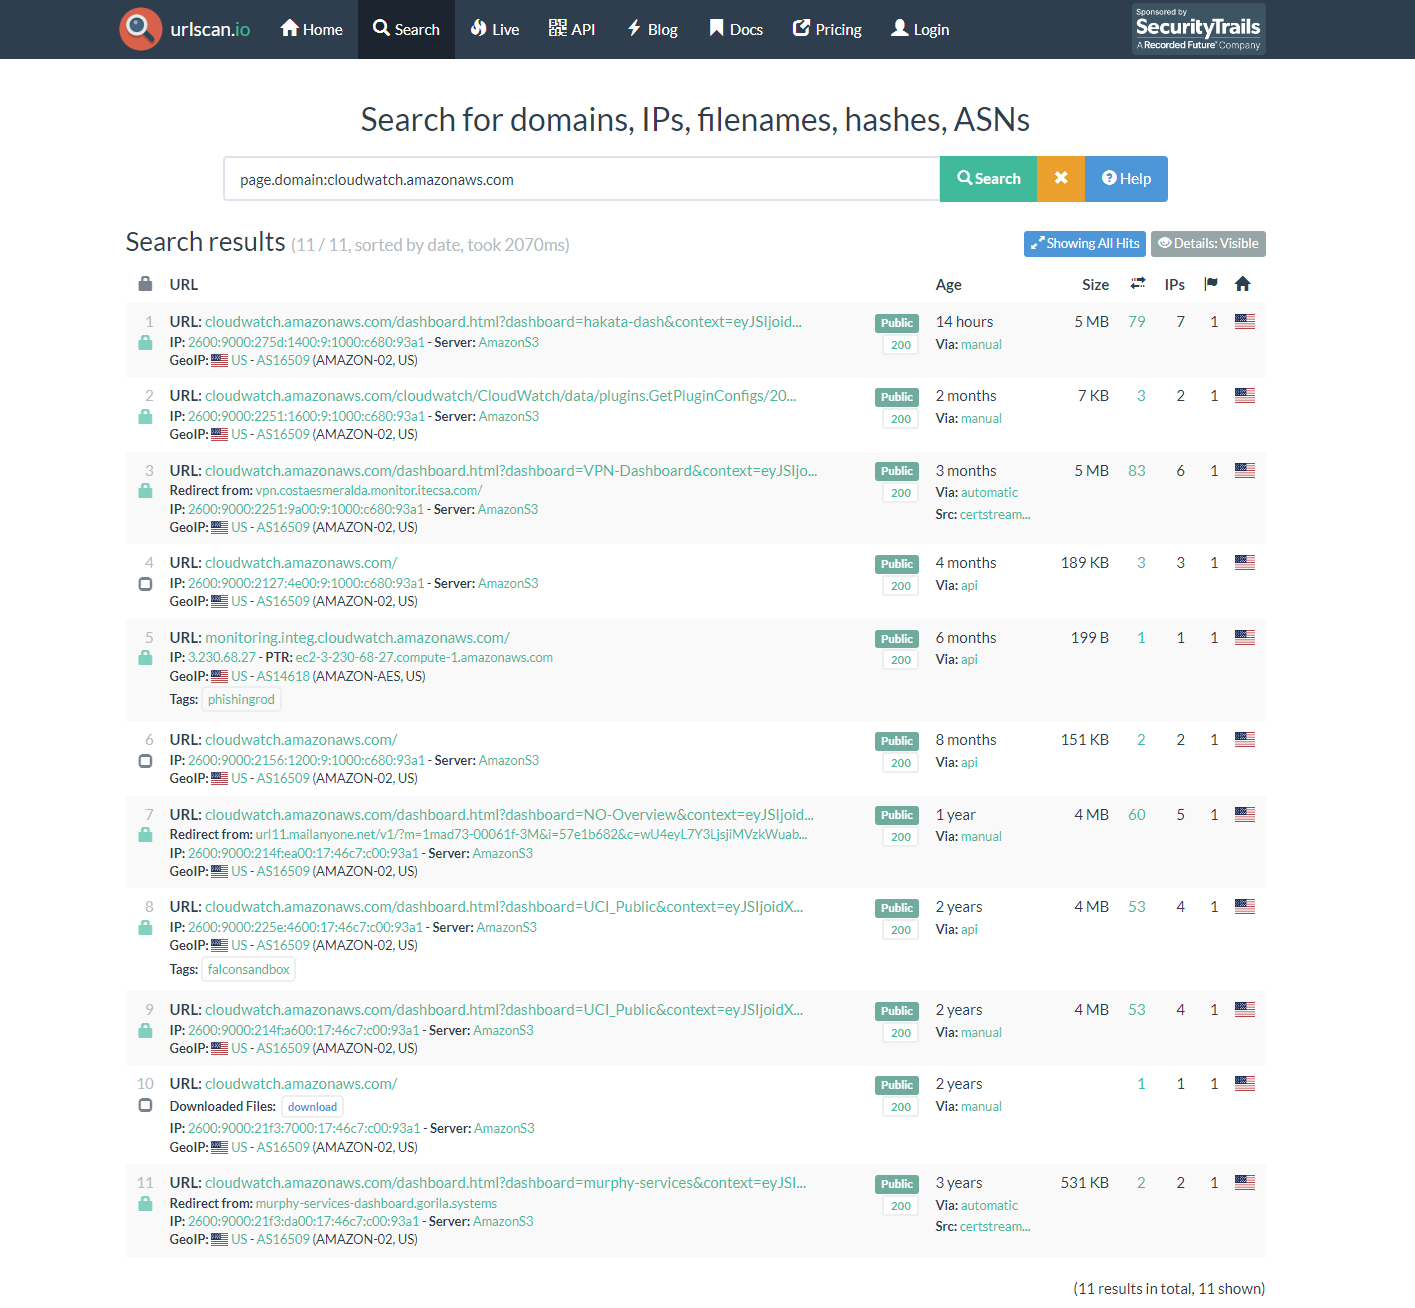Click murphy-services-dashboard.gorila.systems redirect link

pyautogui.click(x=376, y=1204)
